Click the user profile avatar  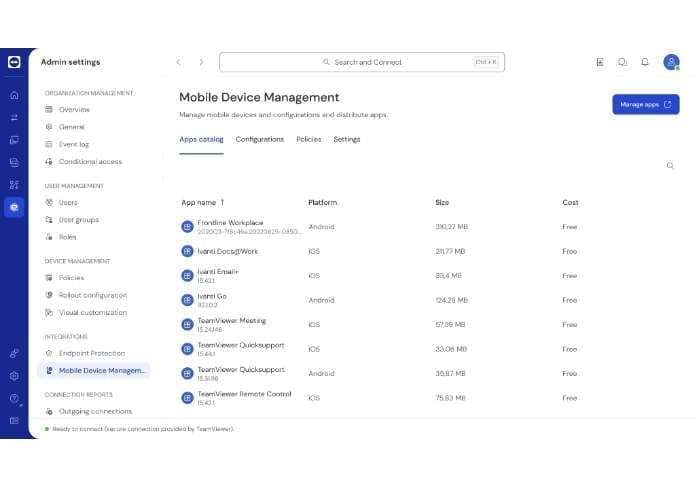coord(671,62)
